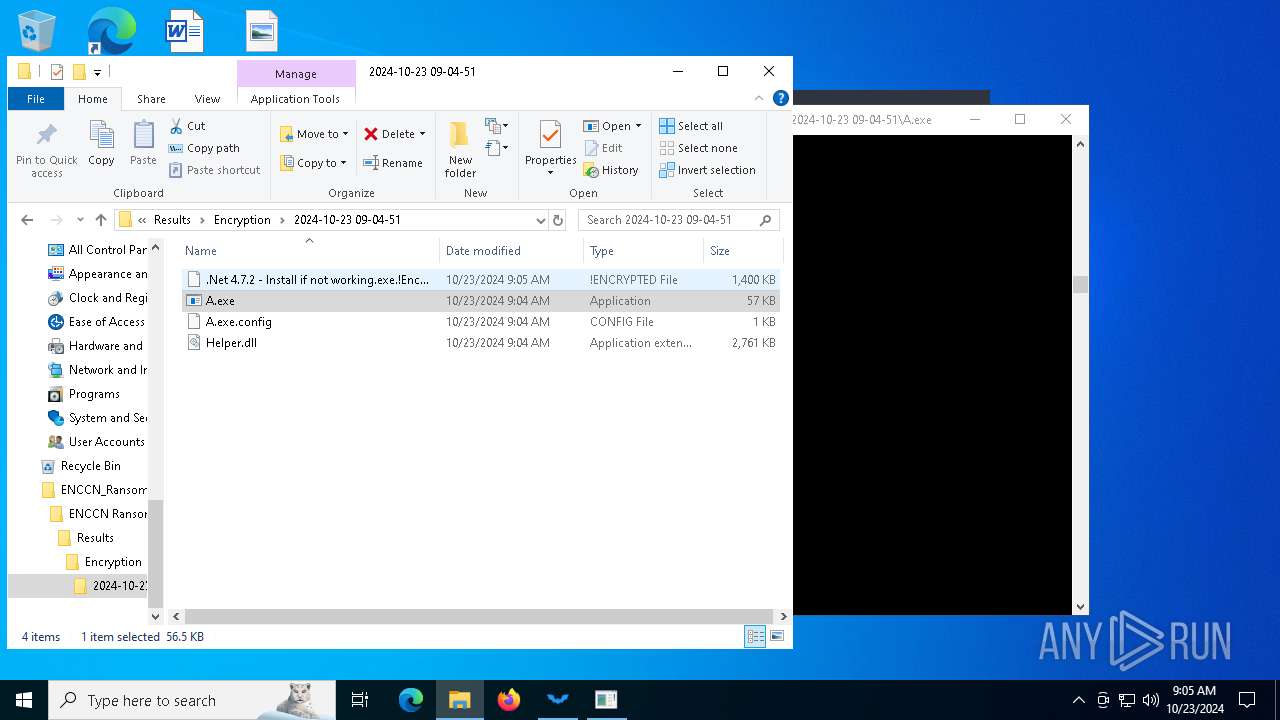Click the Cut scissors command
This screenshot has height=720, width=1280.
click(x=187, y=126)
